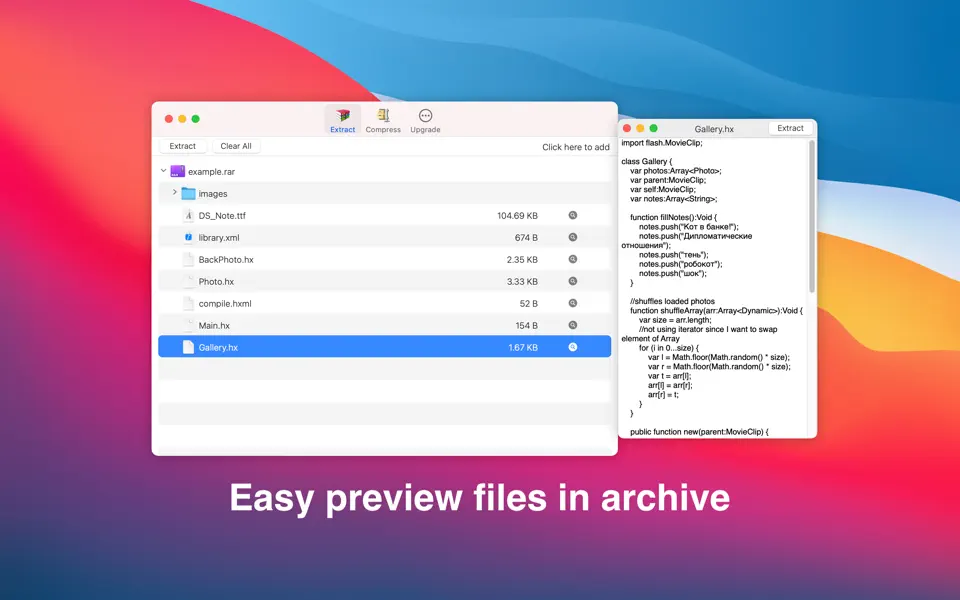Click the library.xml file icon
The height and width of the screenshot is (600, 960).
click(189, 238)
